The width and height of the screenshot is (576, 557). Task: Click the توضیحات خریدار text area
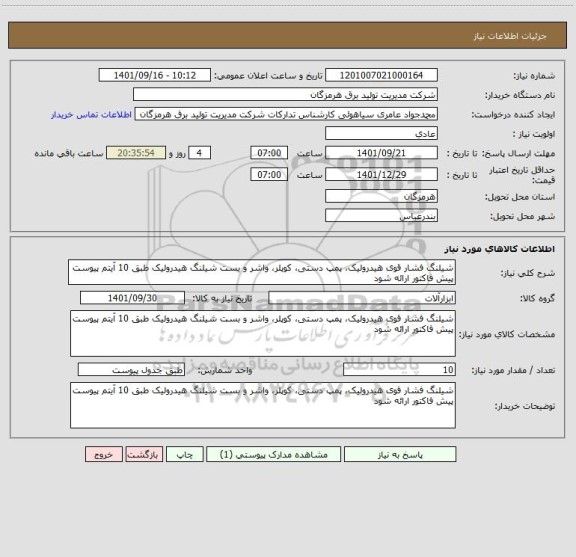tap(263, 405)
